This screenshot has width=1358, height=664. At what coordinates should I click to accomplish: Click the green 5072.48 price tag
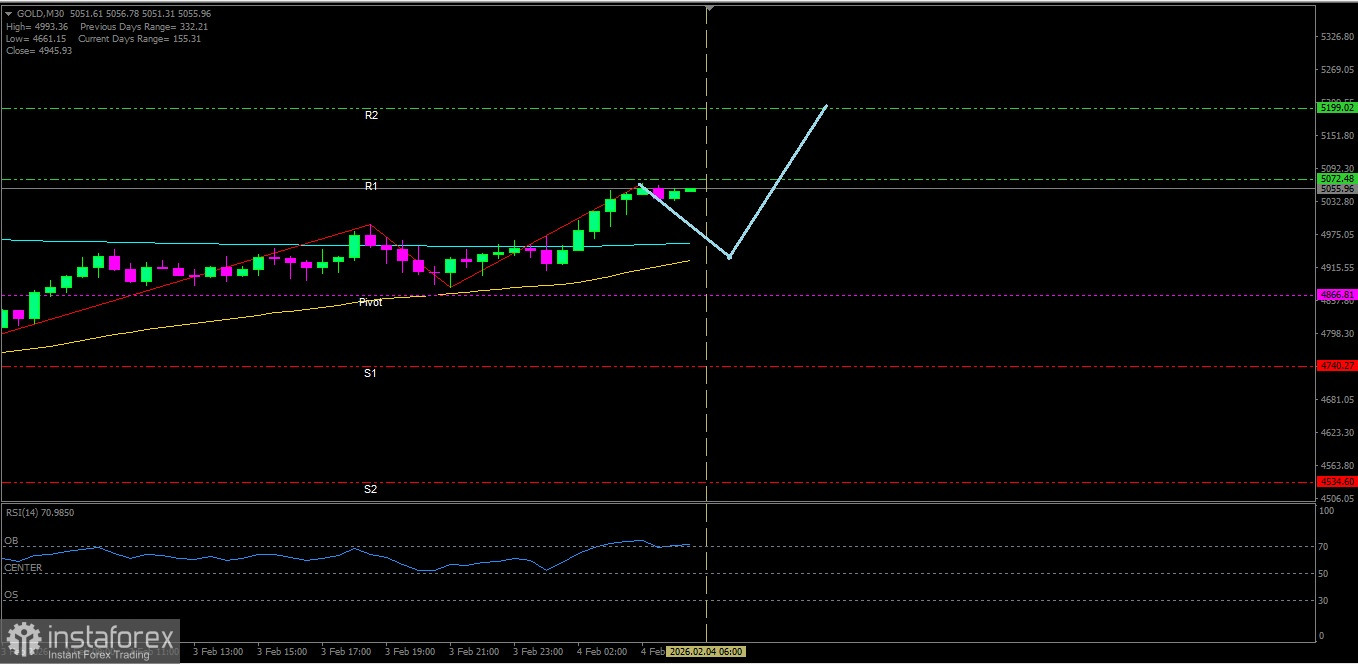coord(1336,179)
